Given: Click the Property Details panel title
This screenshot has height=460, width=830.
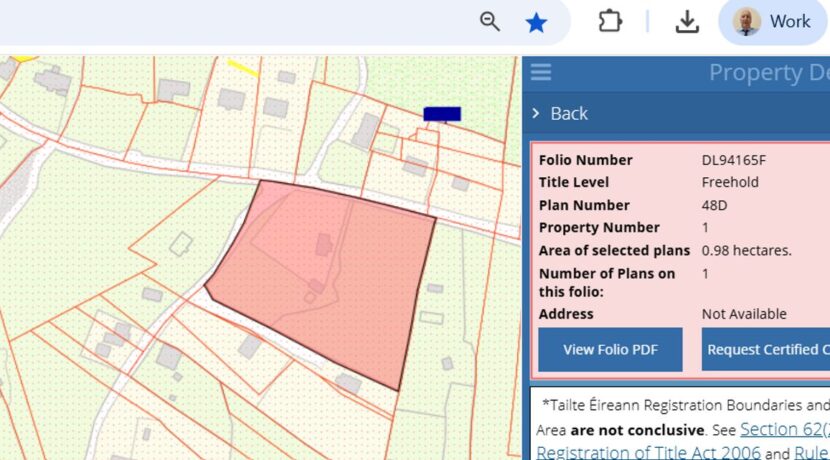Looking at the screenshot, I should coord(768,73).
